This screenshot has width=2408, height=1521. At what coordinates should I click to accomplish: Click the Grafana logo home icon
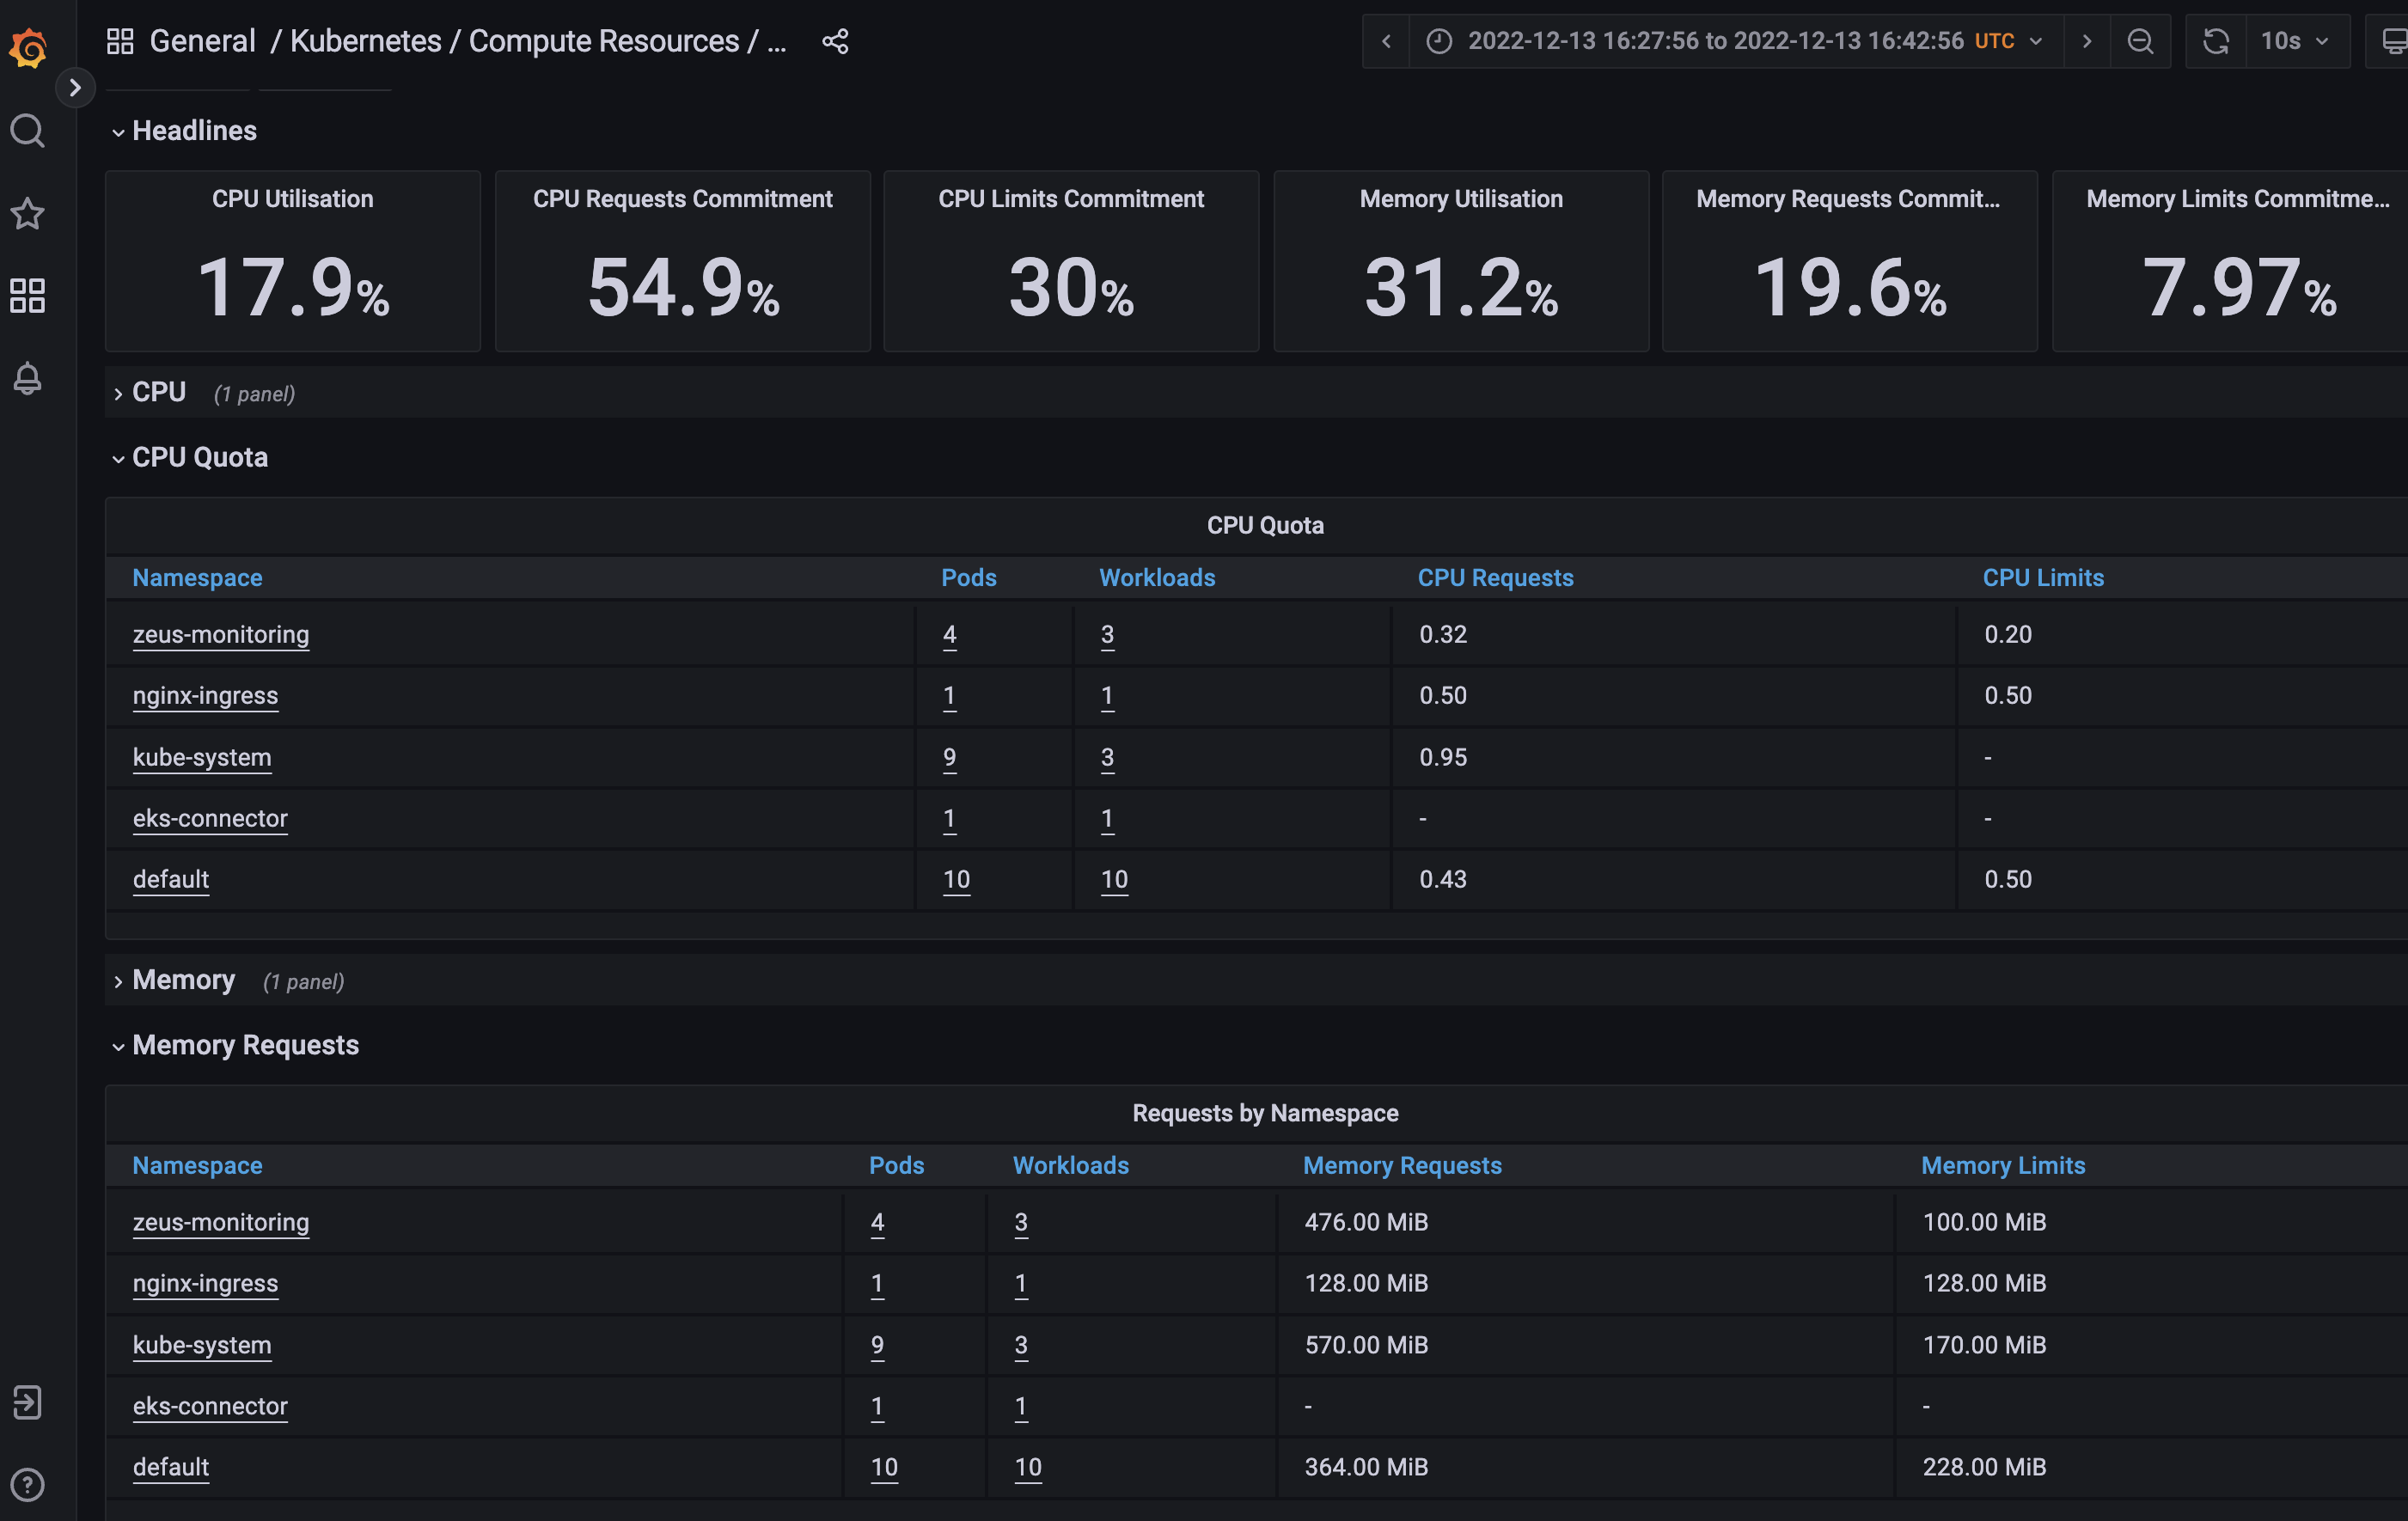[28, 47]
